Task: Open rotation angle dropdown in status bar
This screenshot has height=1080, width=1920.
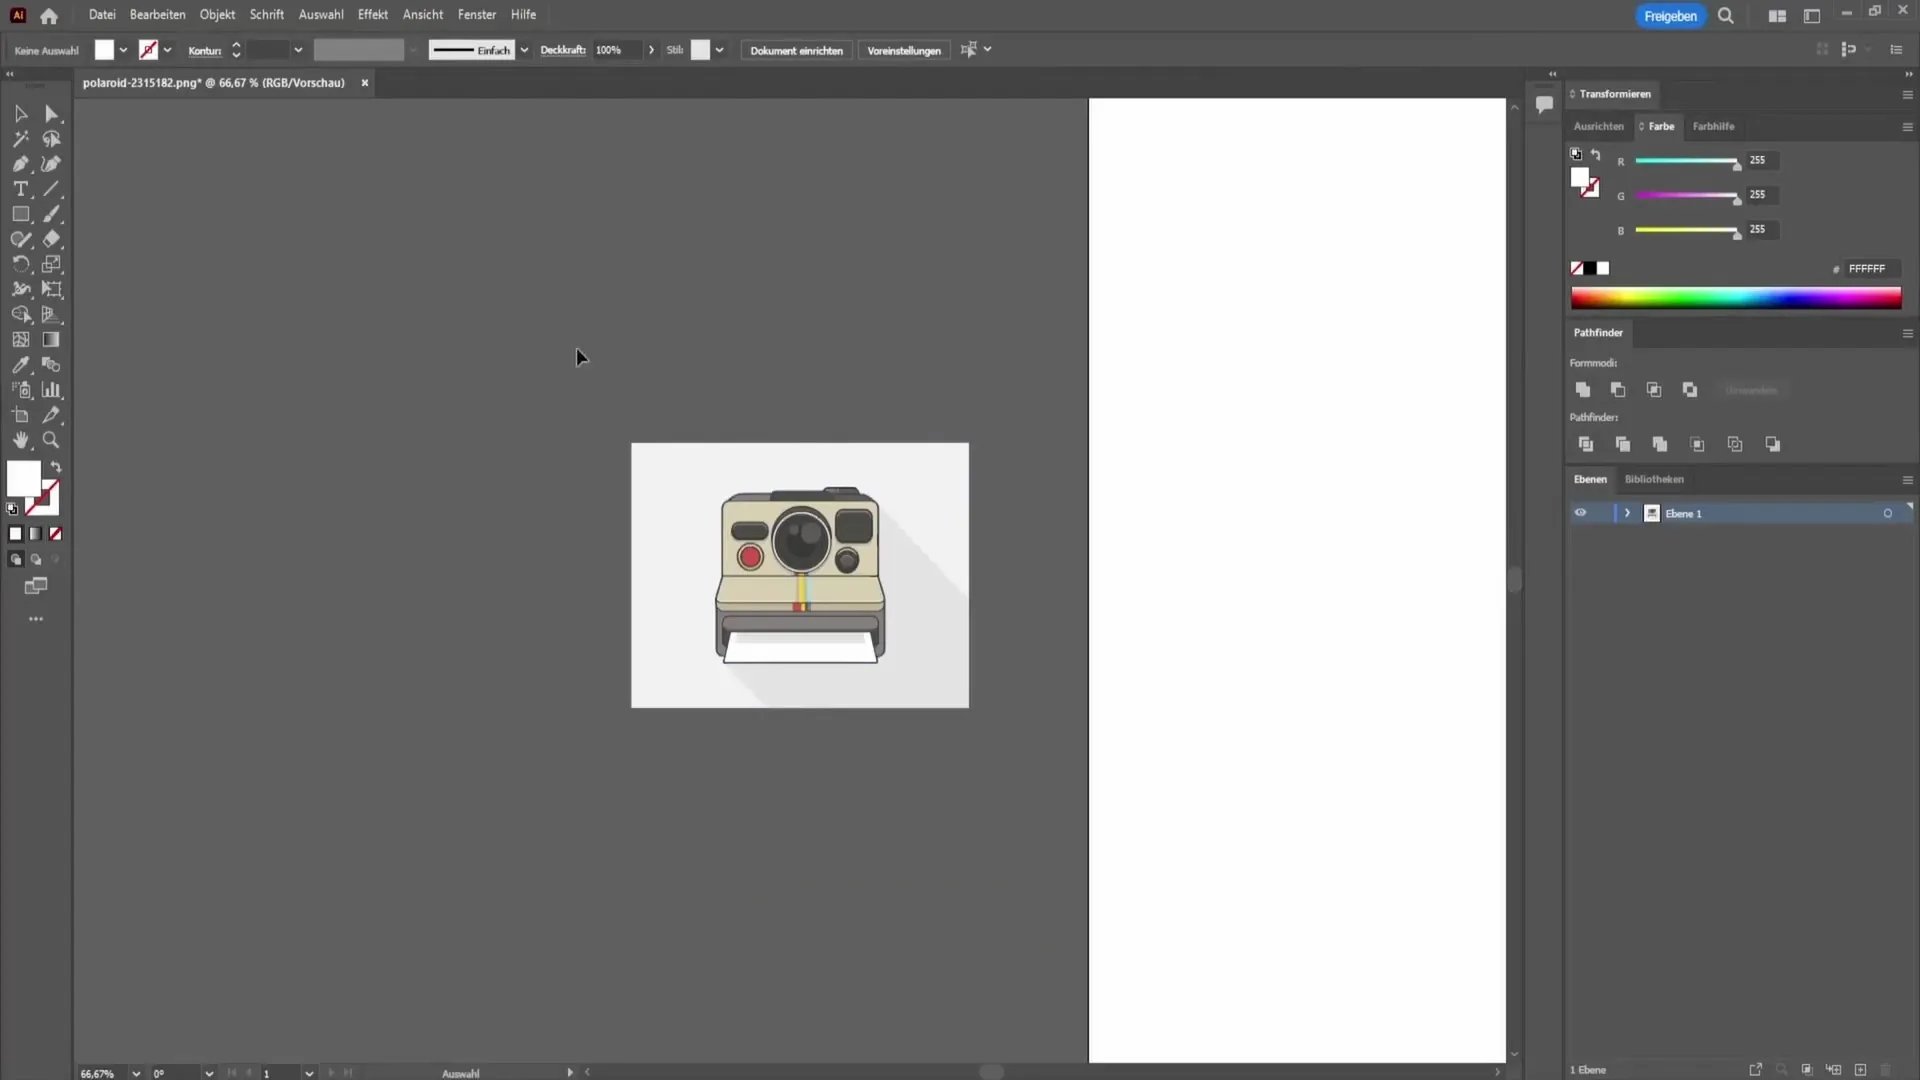Action: coord(209,1073)
